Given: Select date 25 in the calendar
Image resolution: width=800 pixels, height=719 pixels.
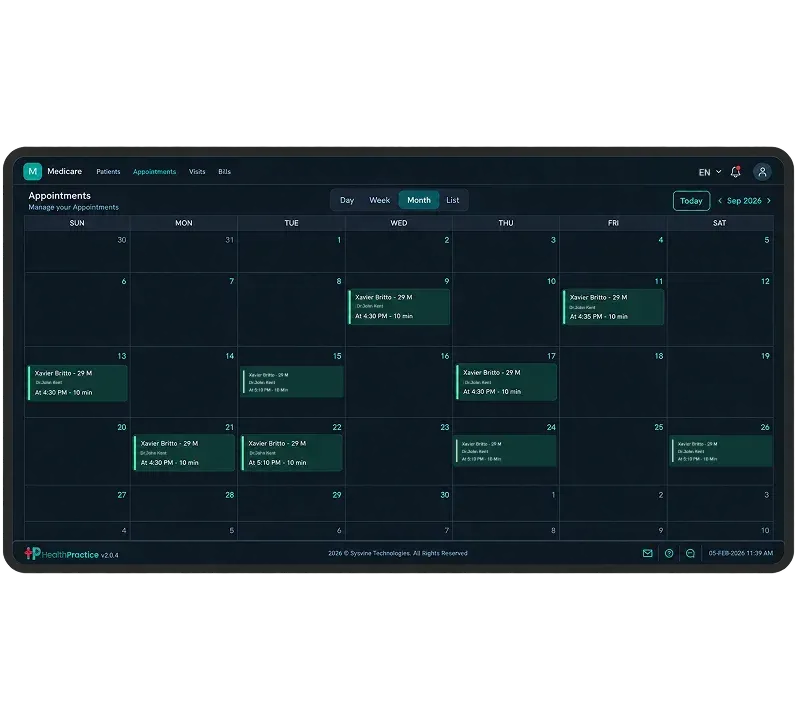Looking at the screenshot, I should tap(659, 427).
